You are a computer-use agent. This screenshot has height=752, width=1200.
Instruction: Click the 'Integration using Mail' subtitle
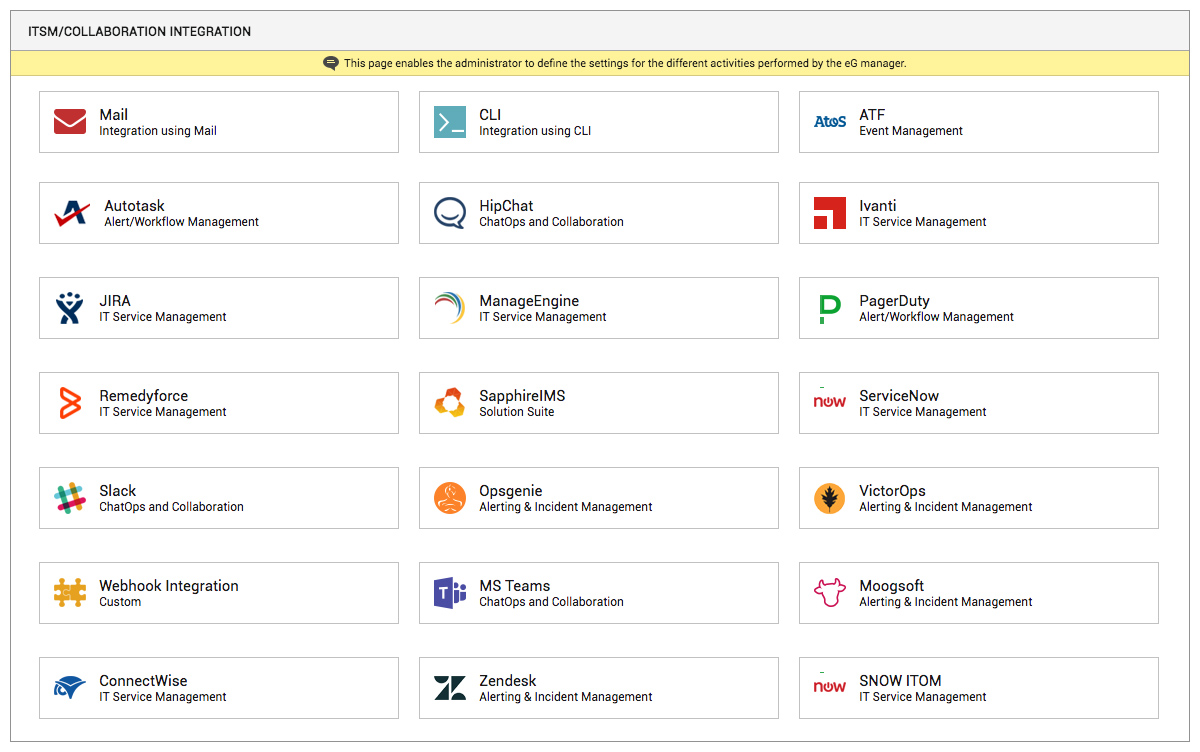pyautogui.click(x=158, y=131)
